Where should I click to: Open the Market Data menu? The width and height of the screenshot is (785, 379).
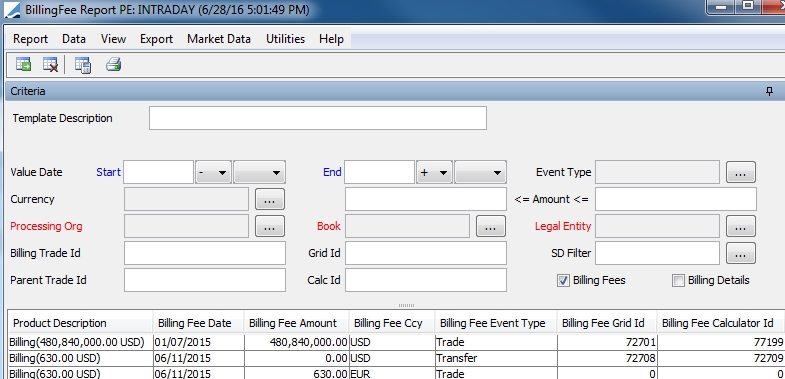(x=219, y=39)
